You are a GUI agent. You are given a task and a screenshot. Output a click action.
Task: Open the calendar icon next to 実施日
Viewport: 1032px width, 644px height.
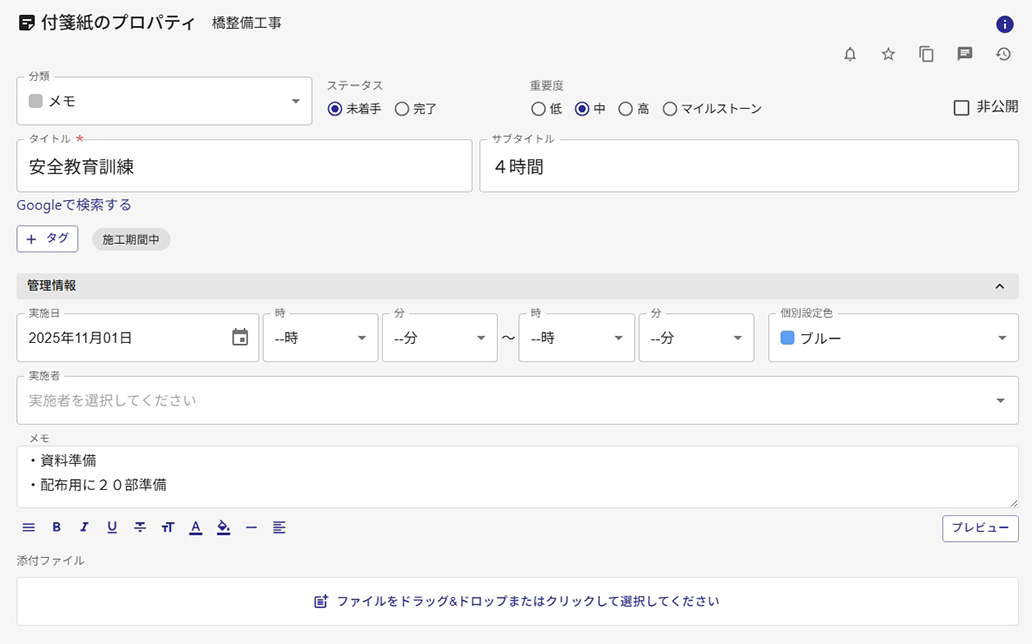[x=239, y=338]
